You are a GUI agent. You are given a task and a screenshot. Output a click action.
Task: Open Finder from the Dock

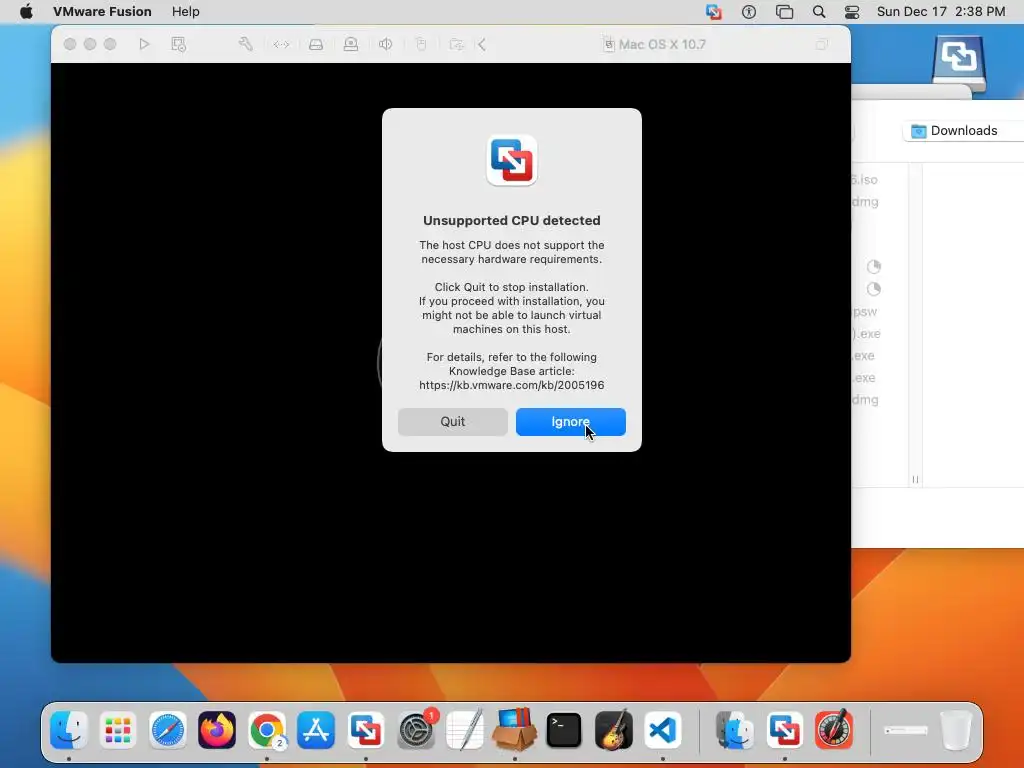pyautogui.click(x=69, y=729)
